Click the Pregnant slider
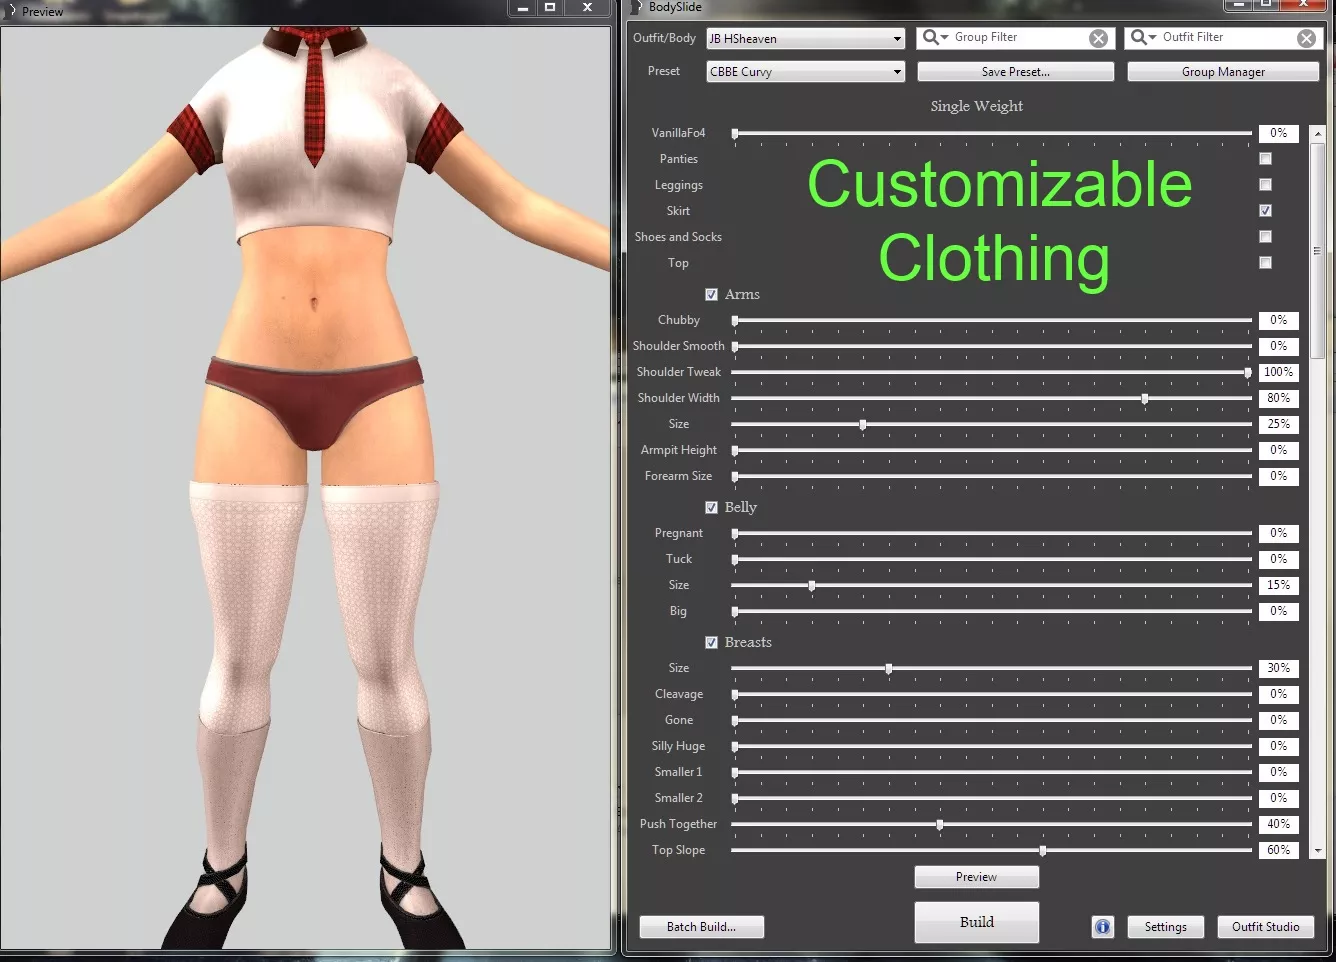1336x962 pixels. [x=991, y=533]
